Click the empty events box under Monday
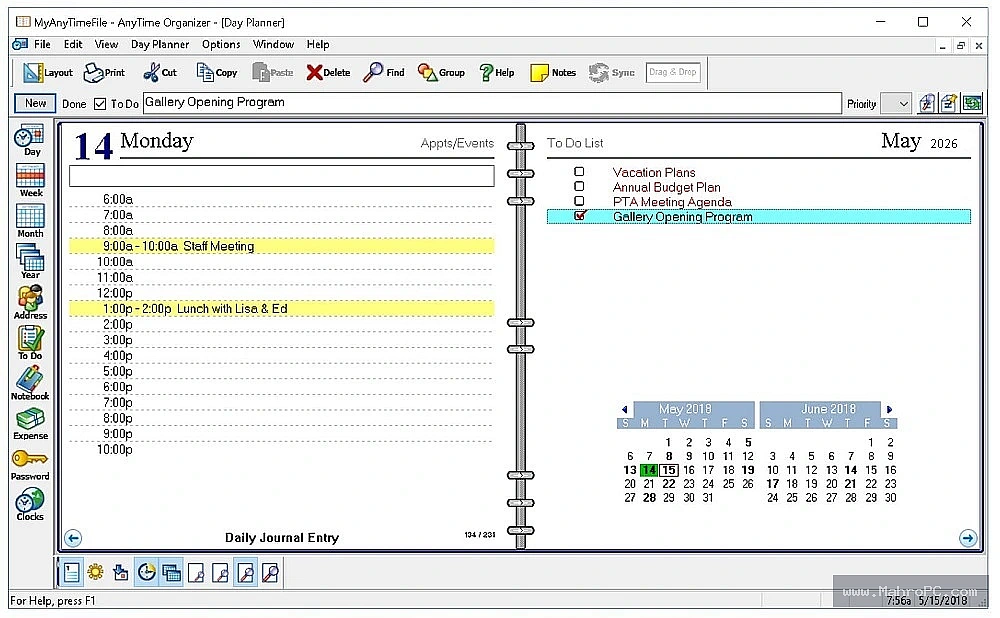The width and height of the screenshot is (1000, 618). (281, 176)
